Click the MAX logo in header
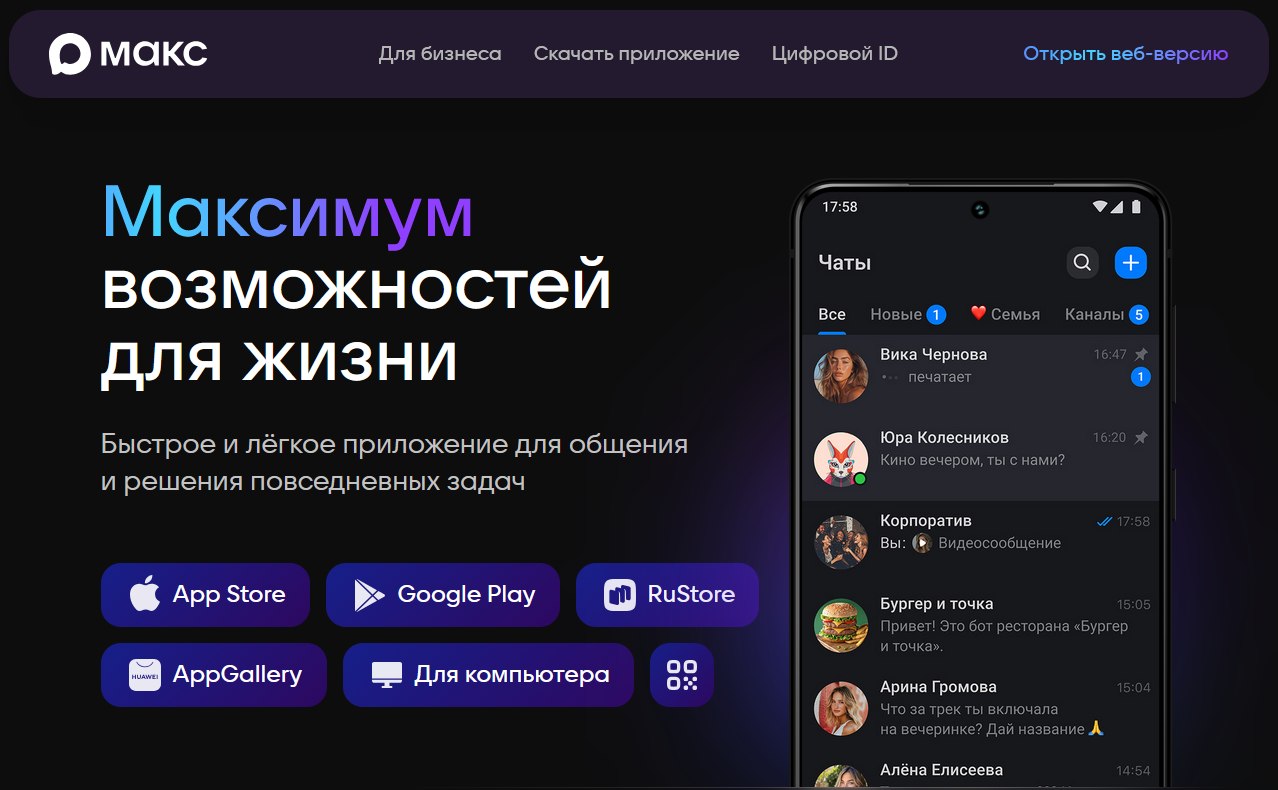 click(128, 54)
